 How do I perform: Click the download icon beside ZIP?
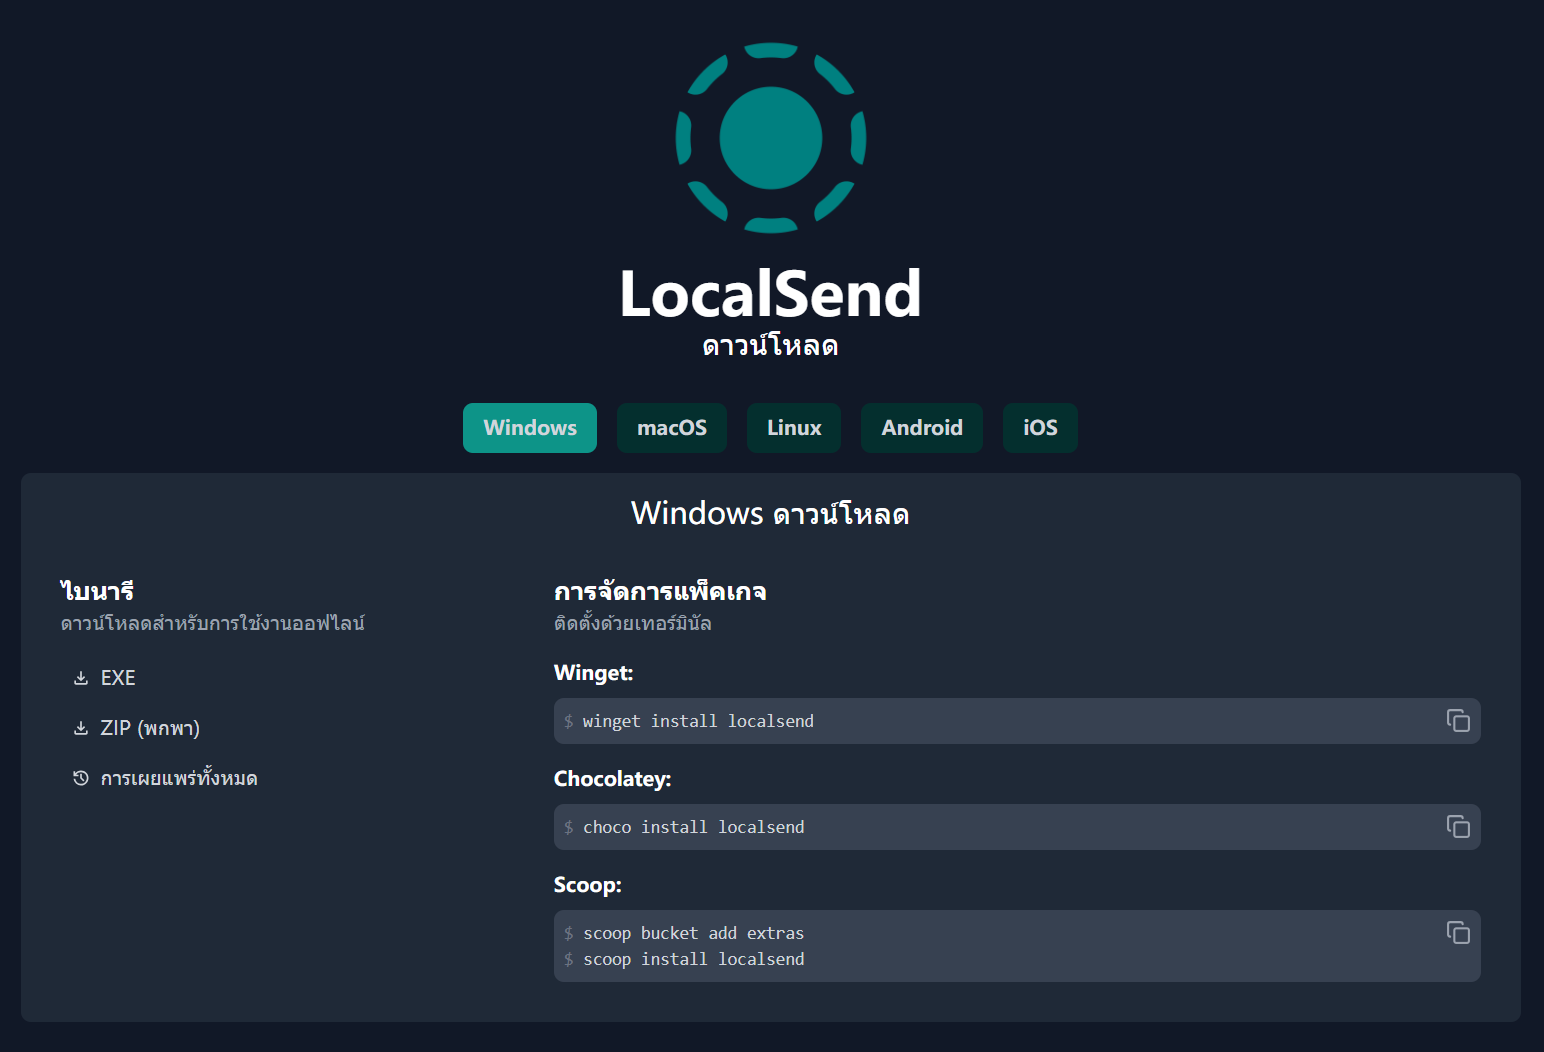pos(81,728)
